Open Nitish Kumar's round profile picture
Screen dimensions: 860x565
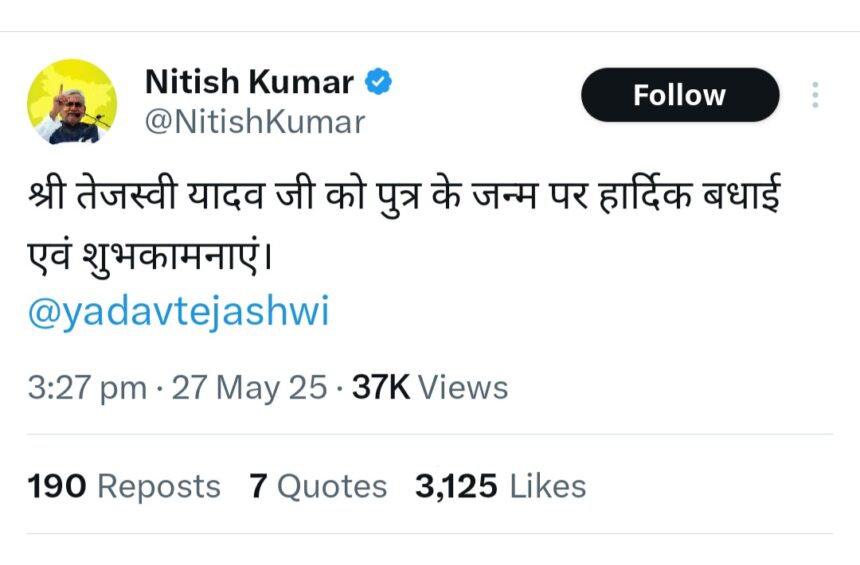tap(72, 102)
